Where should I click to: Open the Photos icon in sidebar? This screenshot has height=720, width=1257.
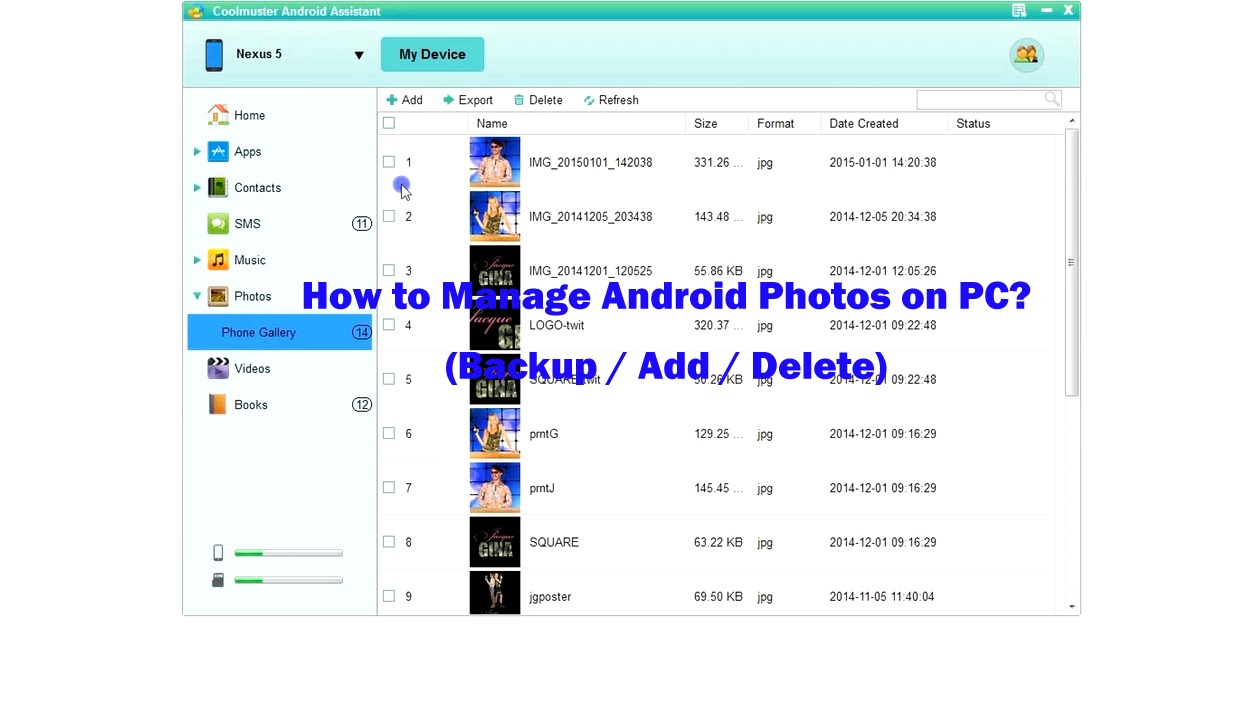click(218, 296)
